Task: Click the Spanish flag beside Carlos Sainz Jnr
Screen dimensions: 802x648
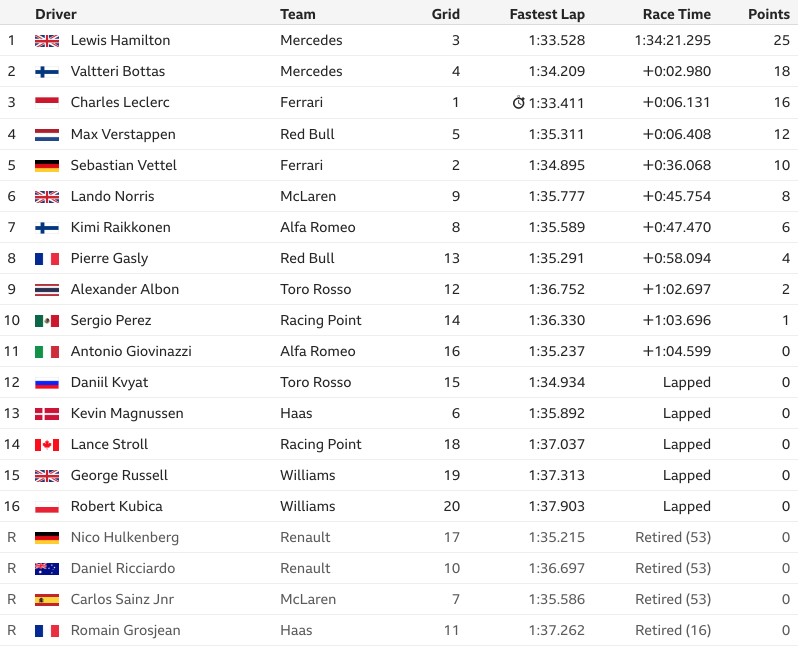Action: [47, 599]
